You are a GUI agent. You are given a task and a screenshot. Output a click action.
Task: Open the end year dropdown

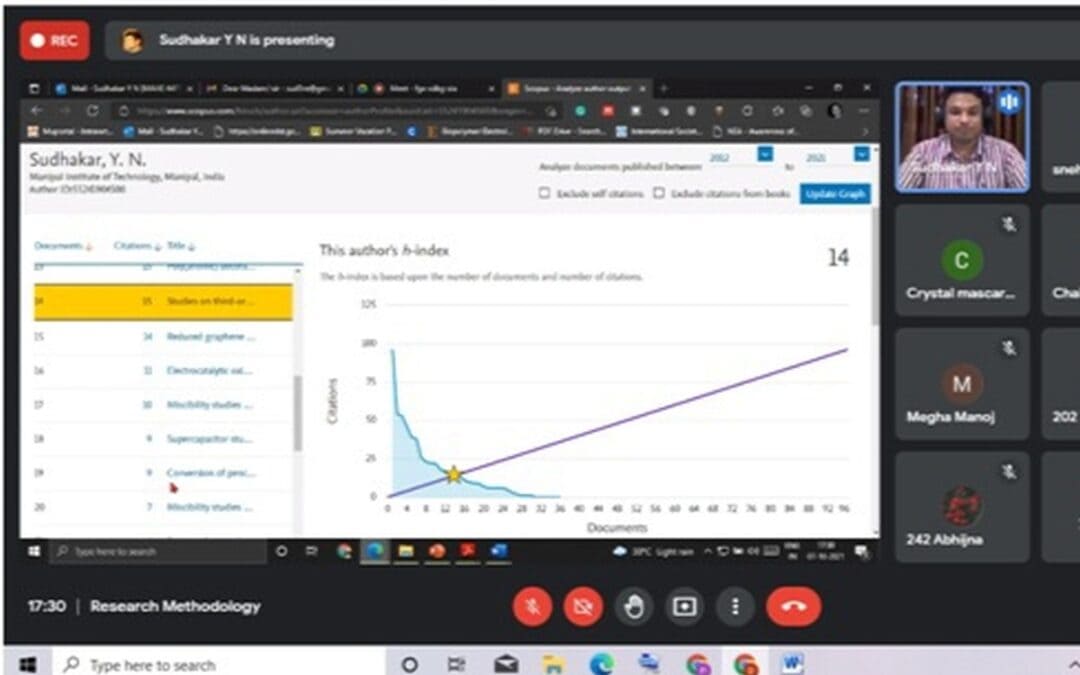[x=861, y=154]
